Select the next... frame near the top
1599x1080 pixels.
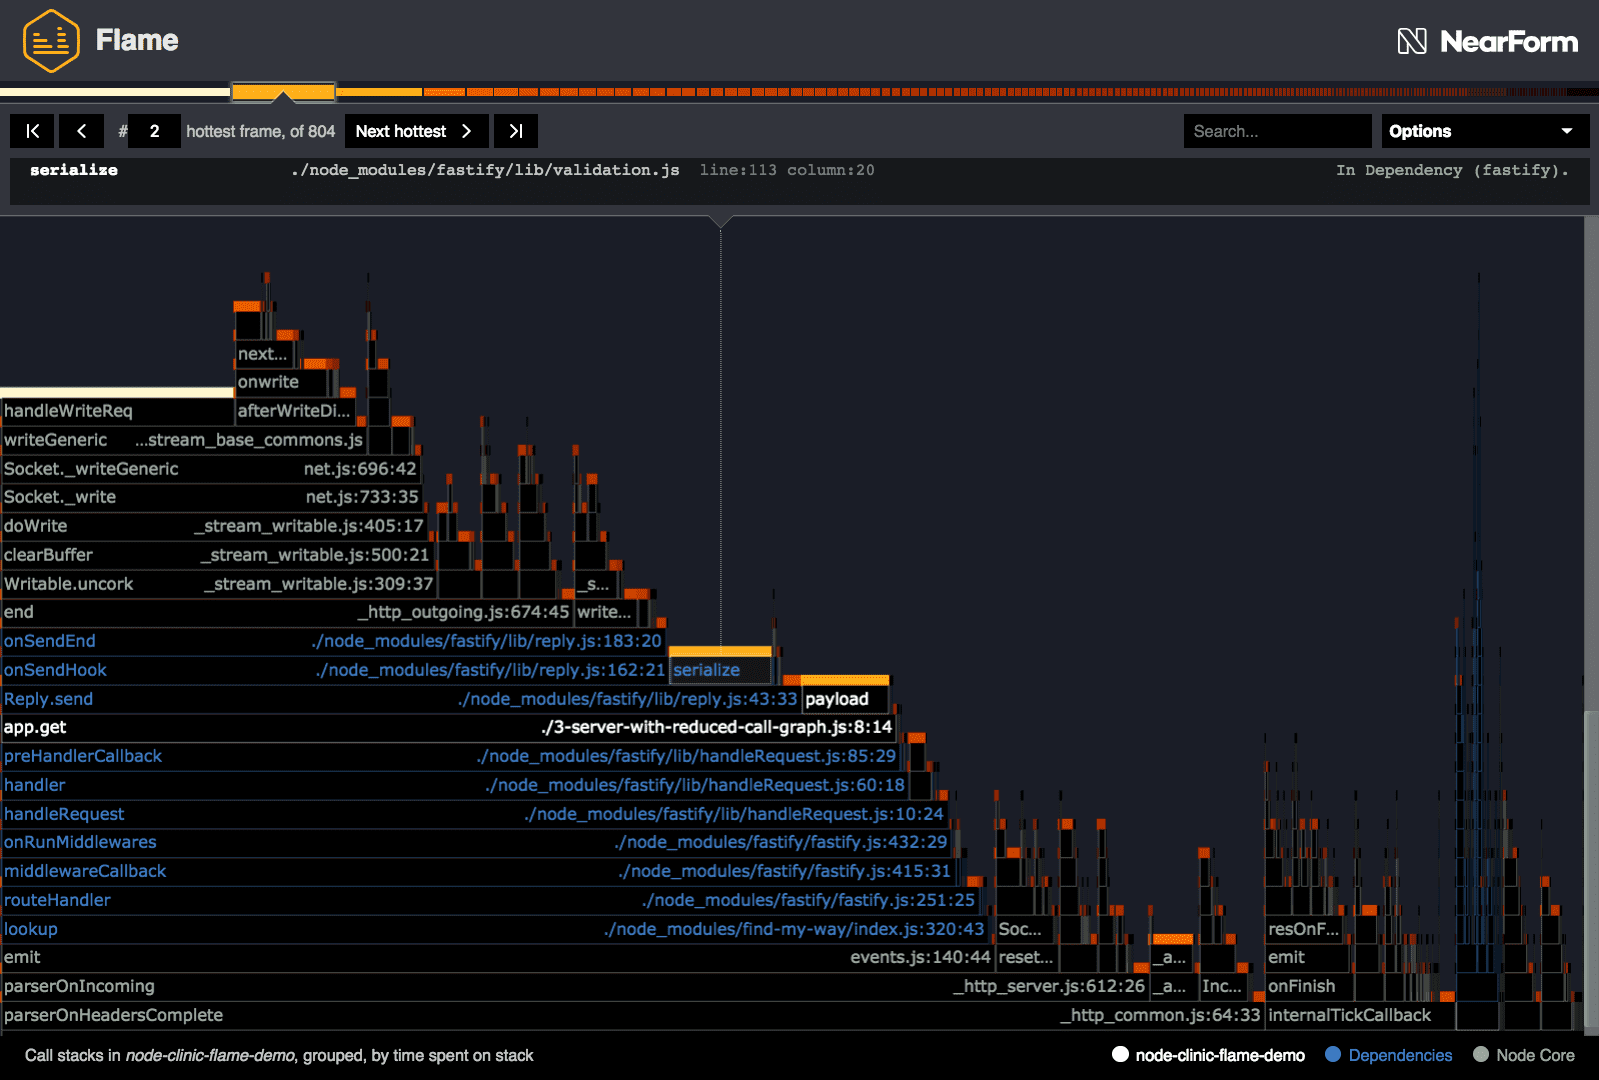pos(264,354)
